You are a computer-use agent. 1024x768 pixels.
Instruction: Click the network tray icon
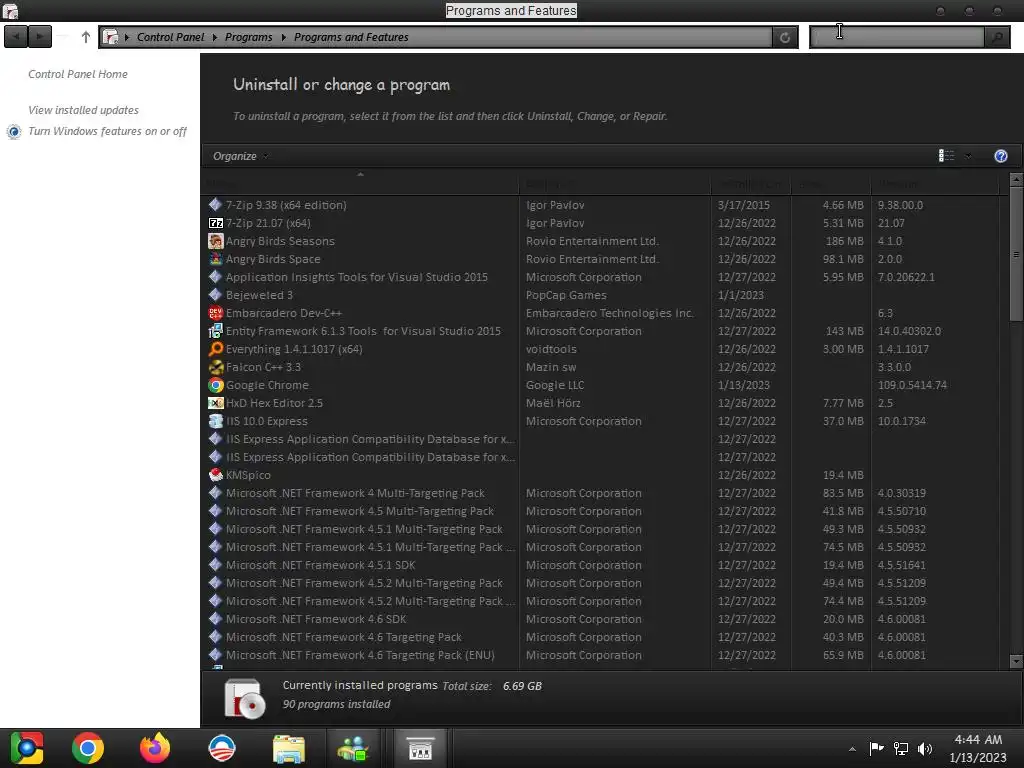[901, 748]
